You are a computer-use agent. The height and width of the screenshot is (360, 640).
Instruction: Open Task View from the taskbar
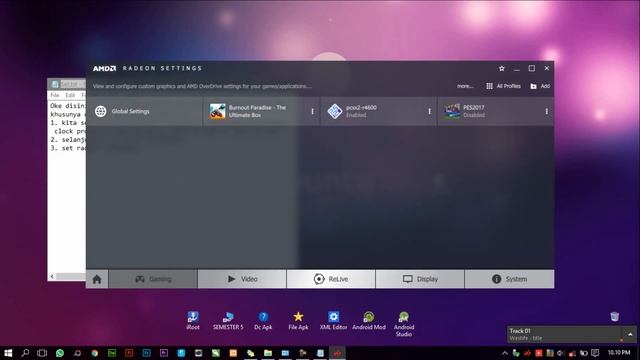click(x=42, y=353)
